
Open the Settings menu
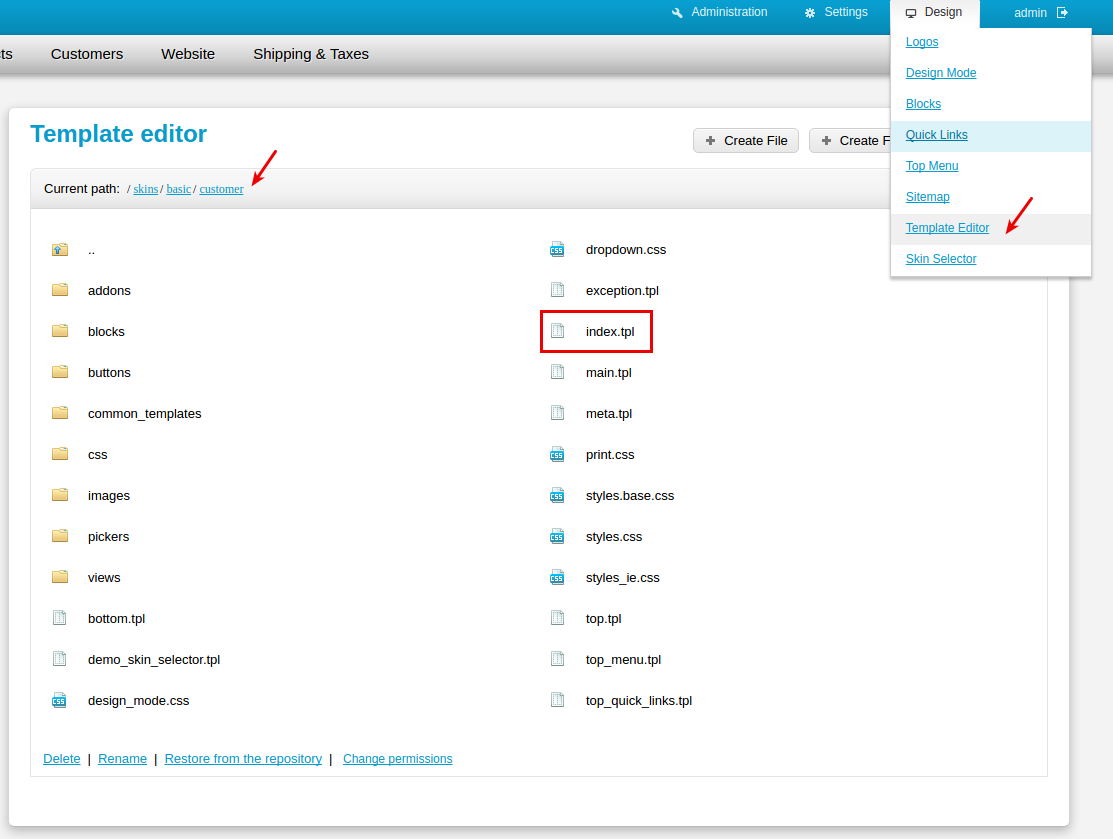click(x=835, y=12)
